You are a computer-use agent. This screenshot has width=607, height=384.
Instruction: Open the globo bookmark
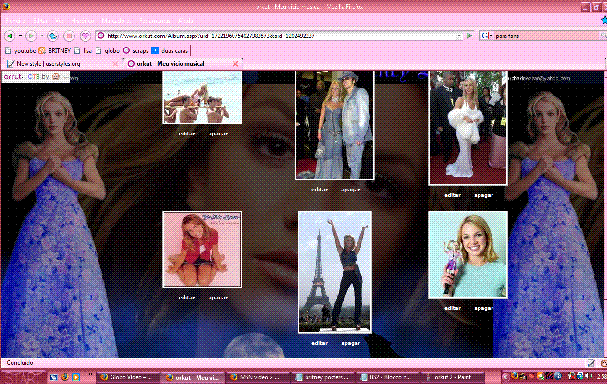(108, 51)
